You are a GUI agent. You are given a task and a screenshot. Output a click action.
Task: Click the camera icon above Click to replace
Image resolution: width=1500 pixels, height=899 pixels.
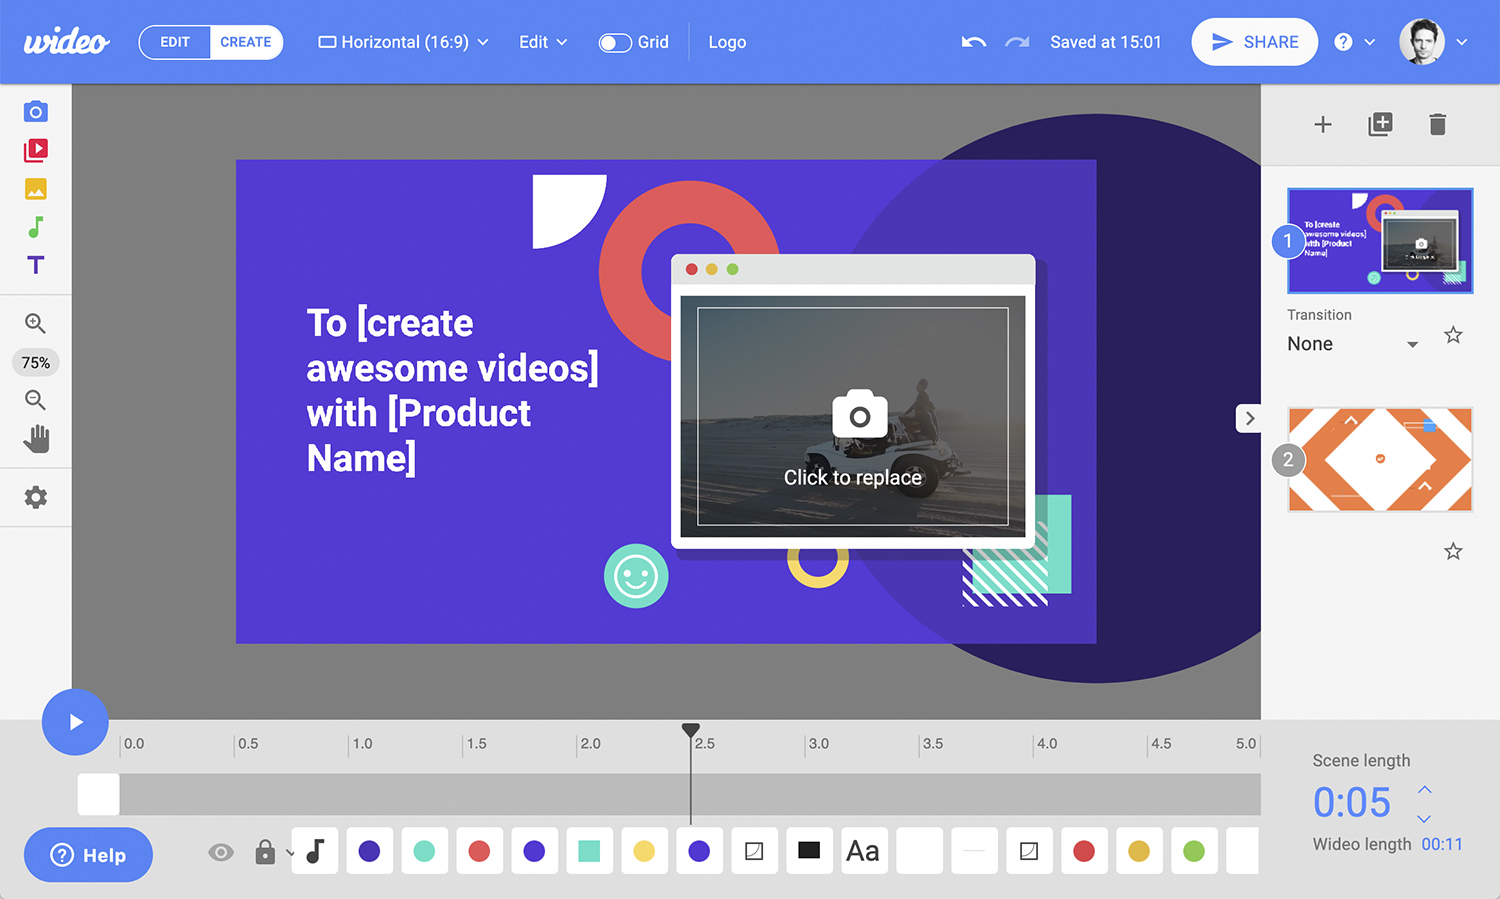pos(860,414)
